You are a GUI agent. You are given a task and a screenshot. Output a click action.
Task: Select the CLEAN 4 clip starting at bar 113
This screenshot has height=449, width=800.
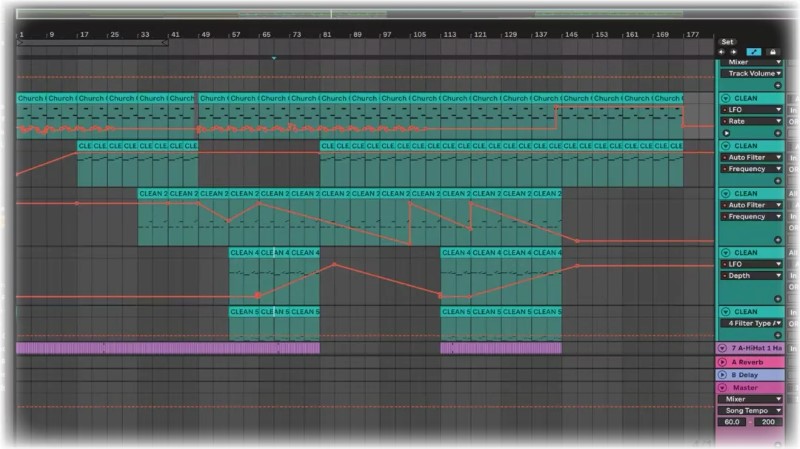click(456, 253)
